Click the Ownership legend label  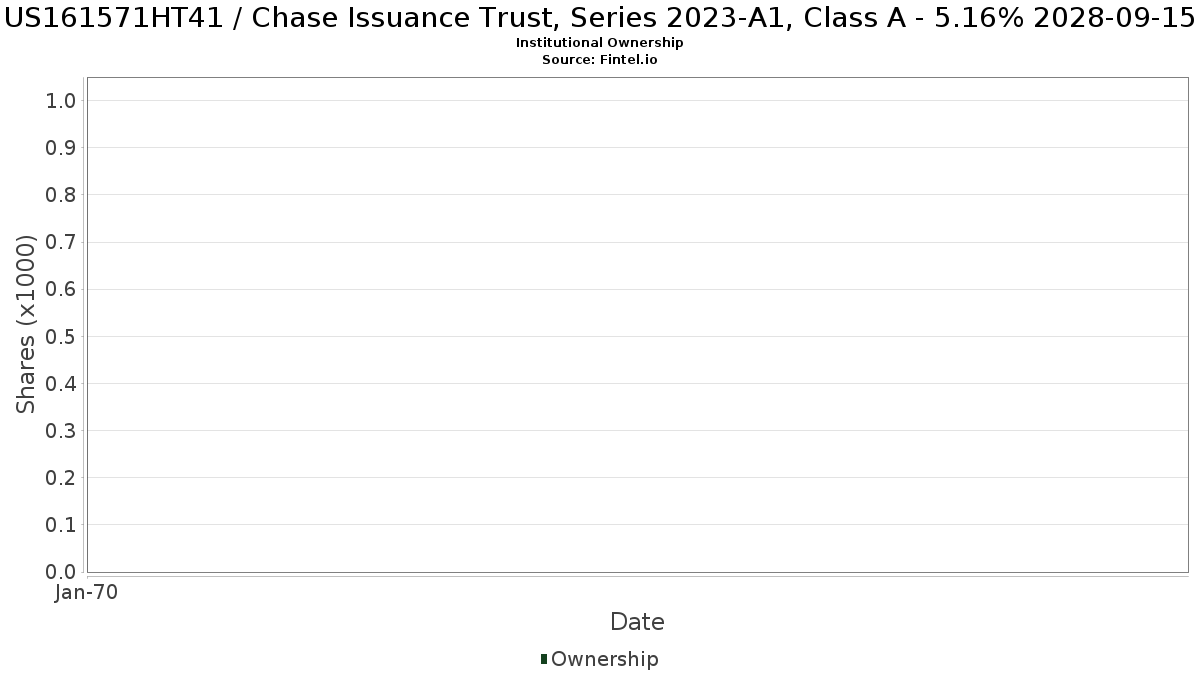[x=605, y=659]
